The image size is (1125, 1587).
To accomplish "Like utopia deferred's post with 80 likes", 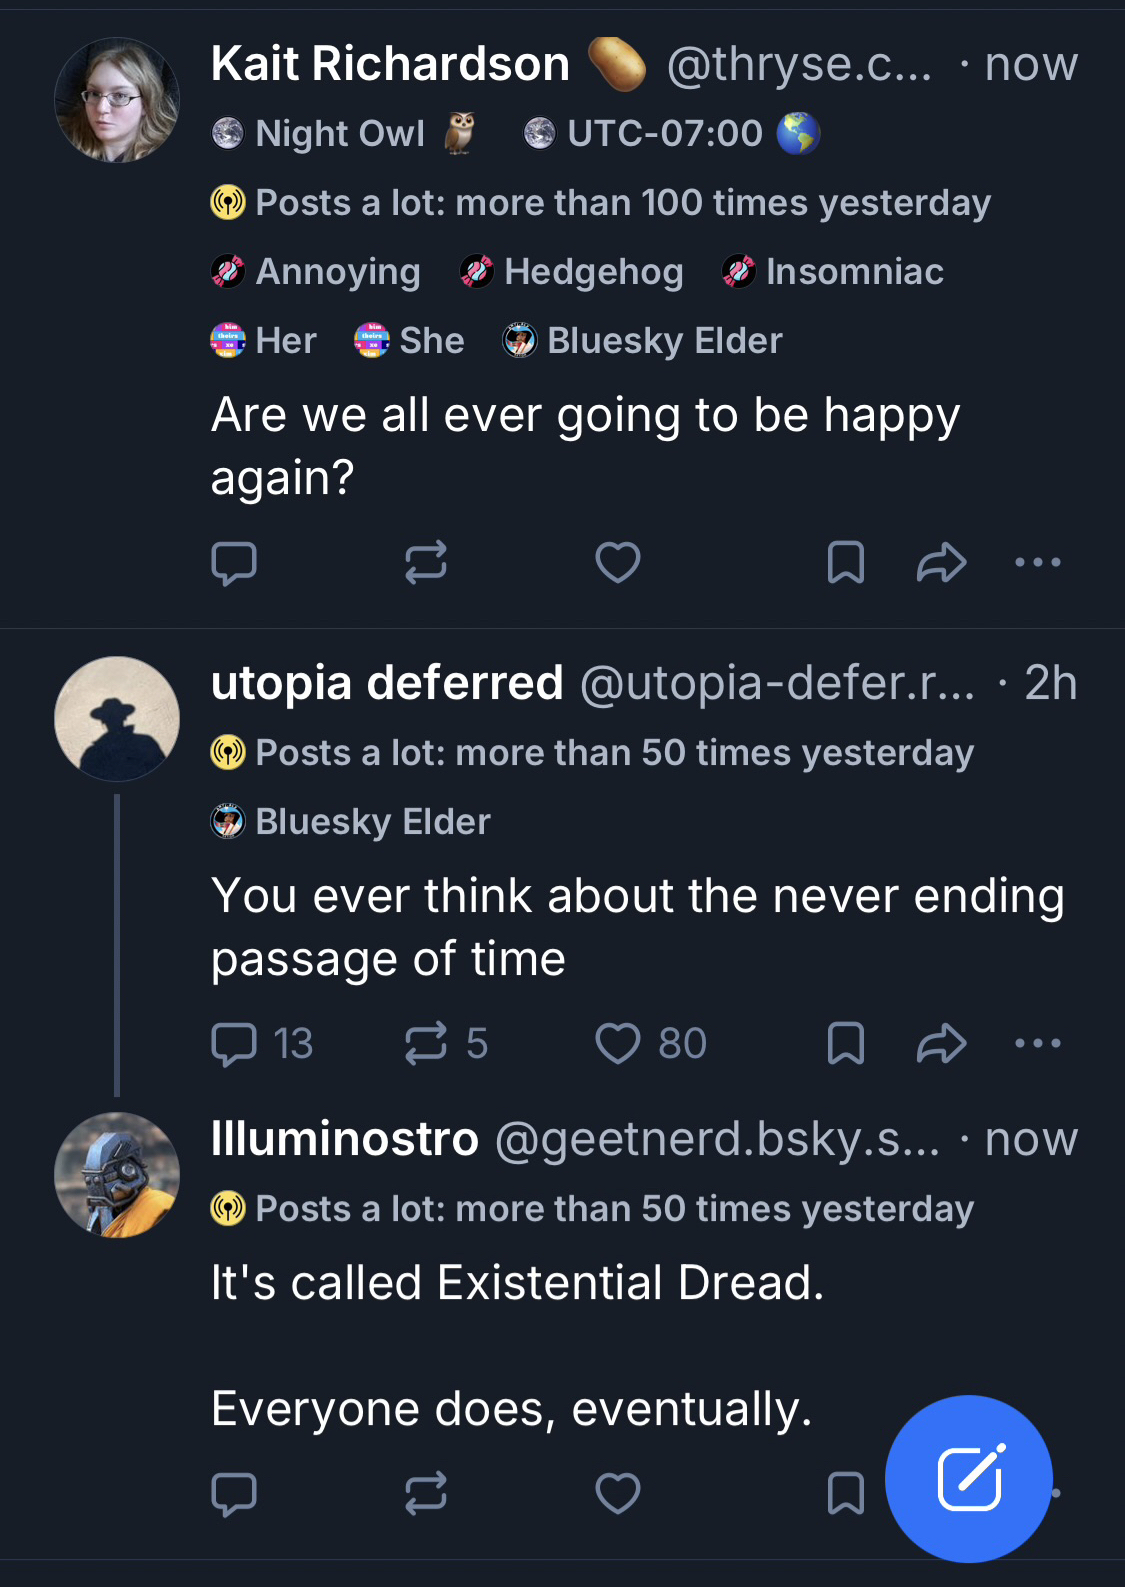I will pyautogui.click(x=650, y=1044).
